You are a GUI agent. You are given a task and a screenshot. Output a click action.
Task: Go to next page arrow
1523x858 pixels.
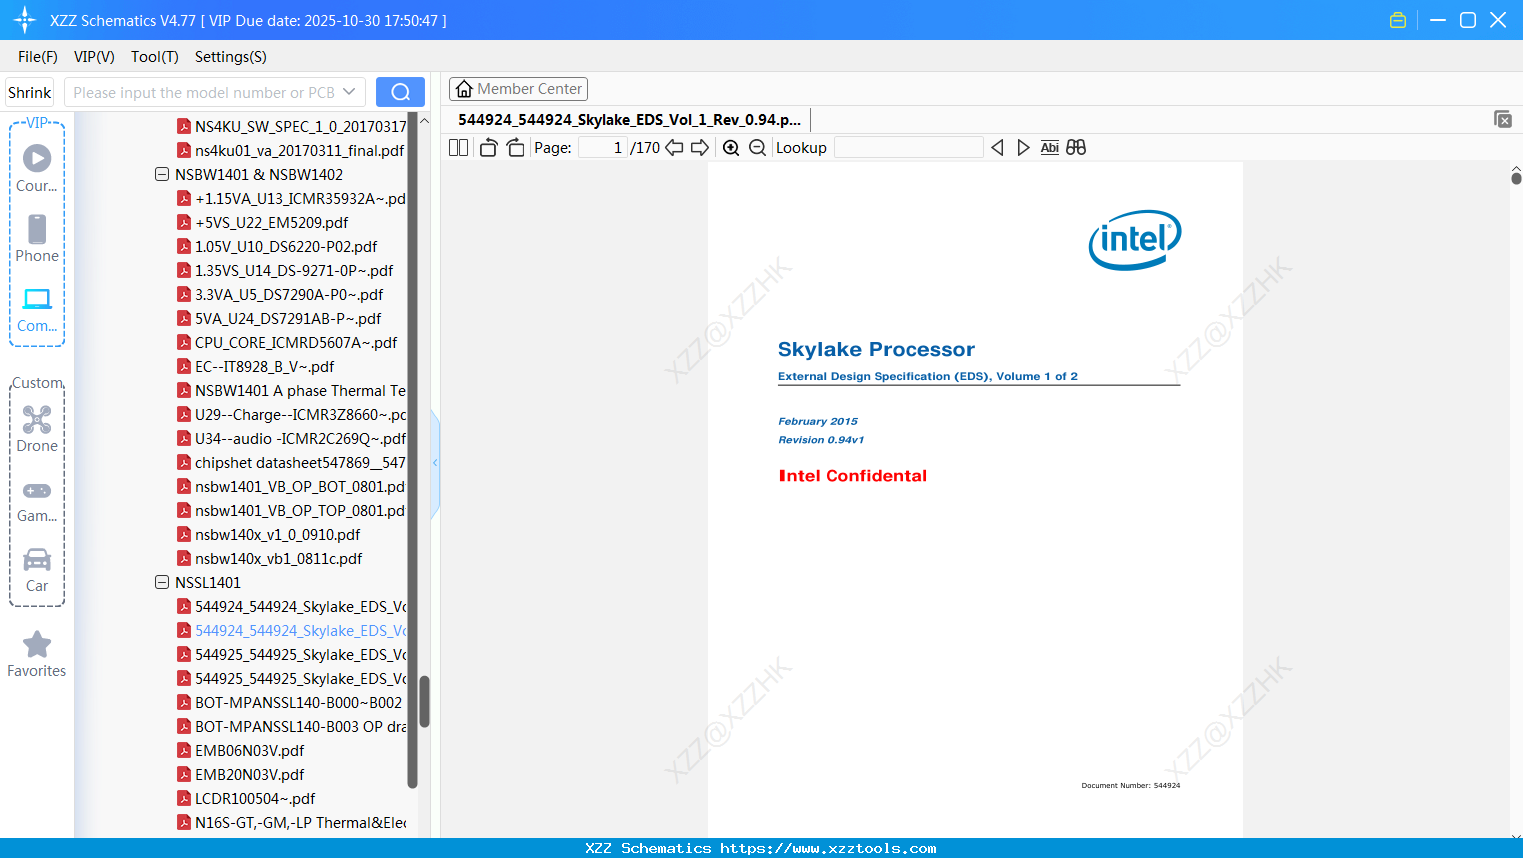tap(700, 147)
